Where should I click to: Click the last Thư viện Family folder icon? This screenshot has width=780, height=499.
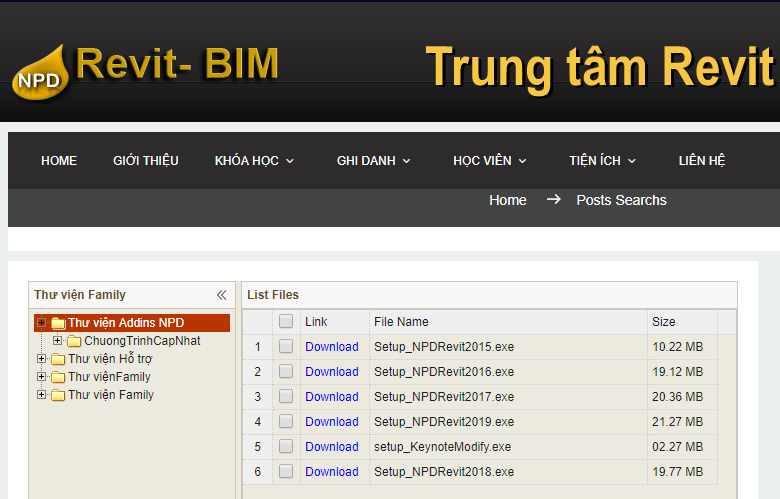pyautogui.click(x=58, y=395)
